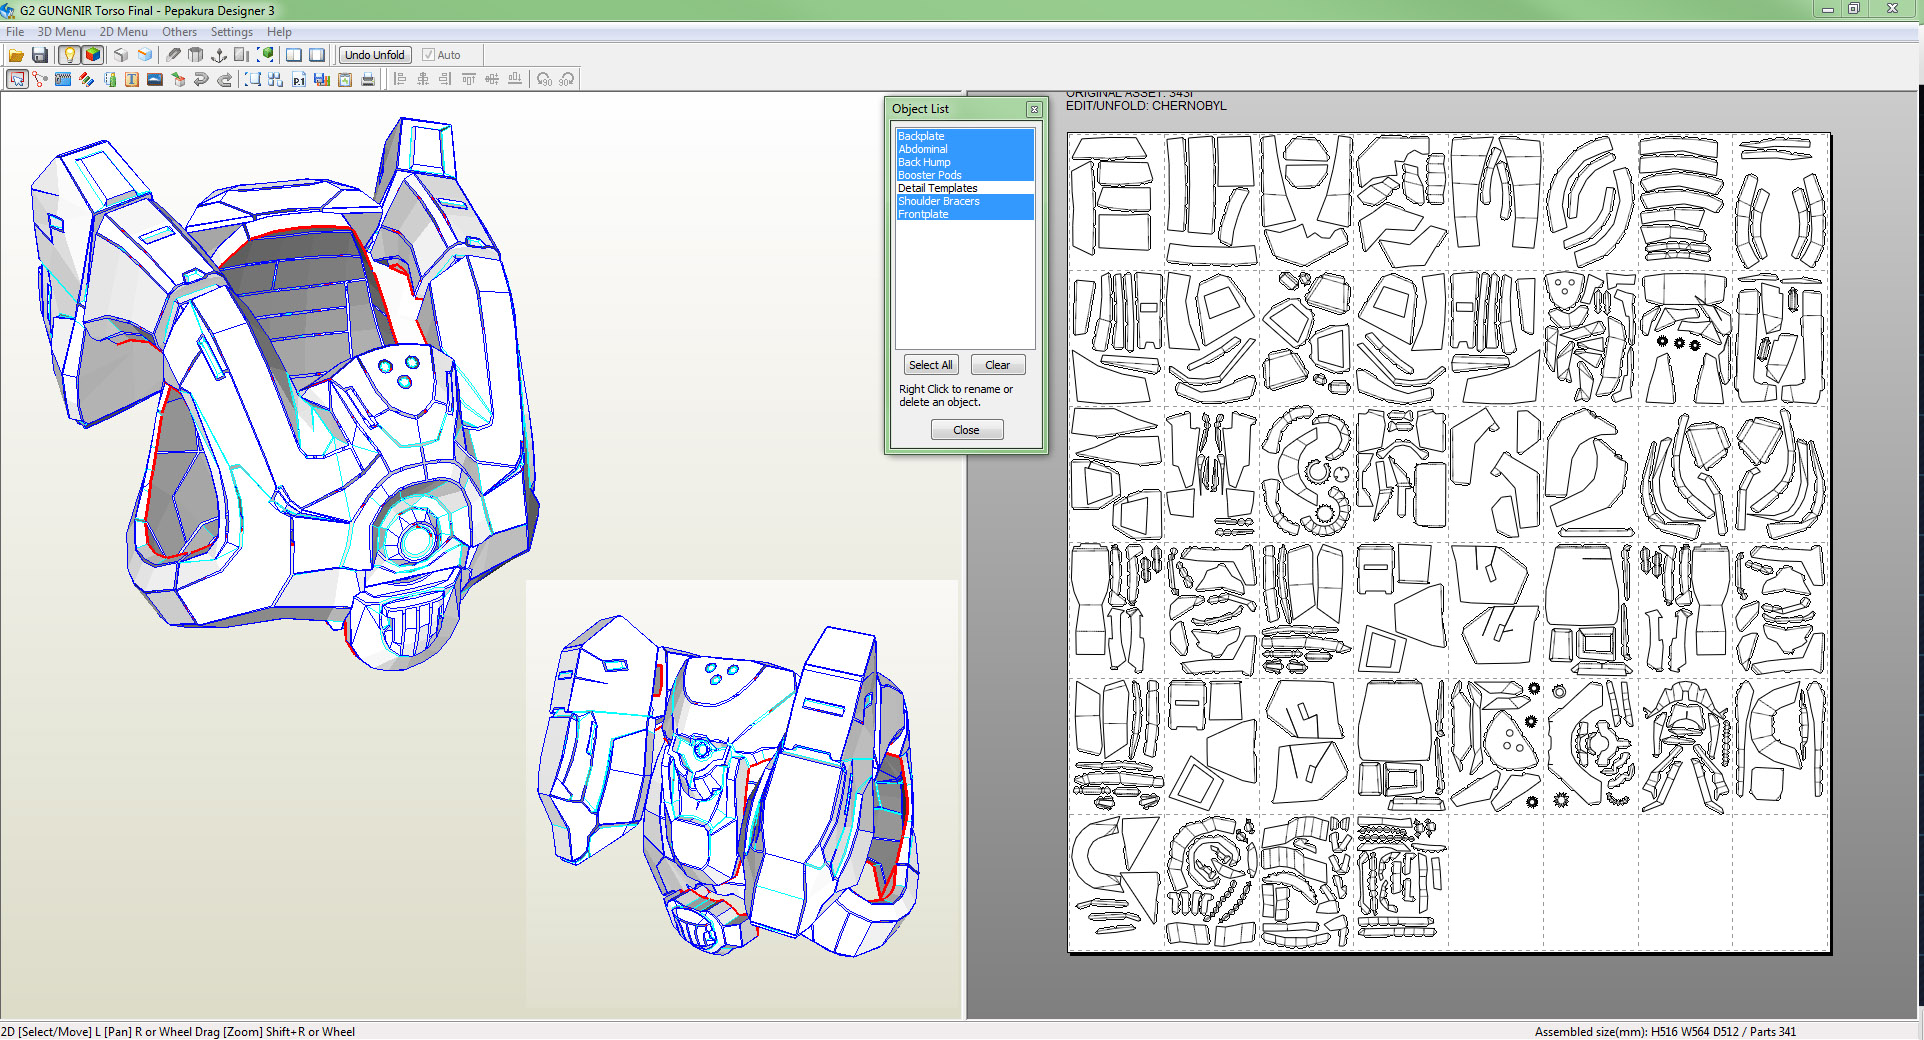Screen dimensions: 1924x1040
Task: Click the gray solid cube view icon
Action: (121, 55)
